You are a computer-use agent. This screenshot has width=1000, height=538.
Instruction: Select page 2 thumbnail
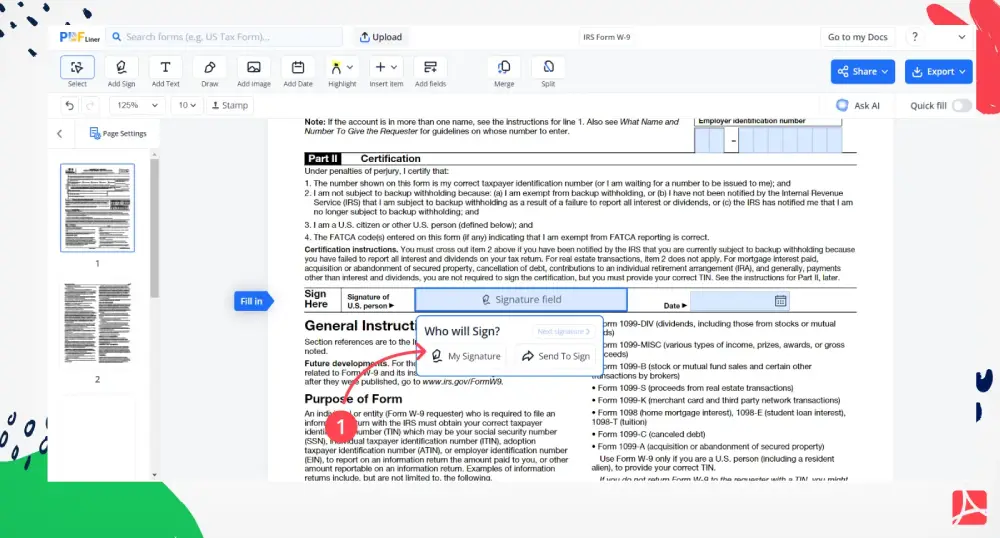tap(98, 324)
